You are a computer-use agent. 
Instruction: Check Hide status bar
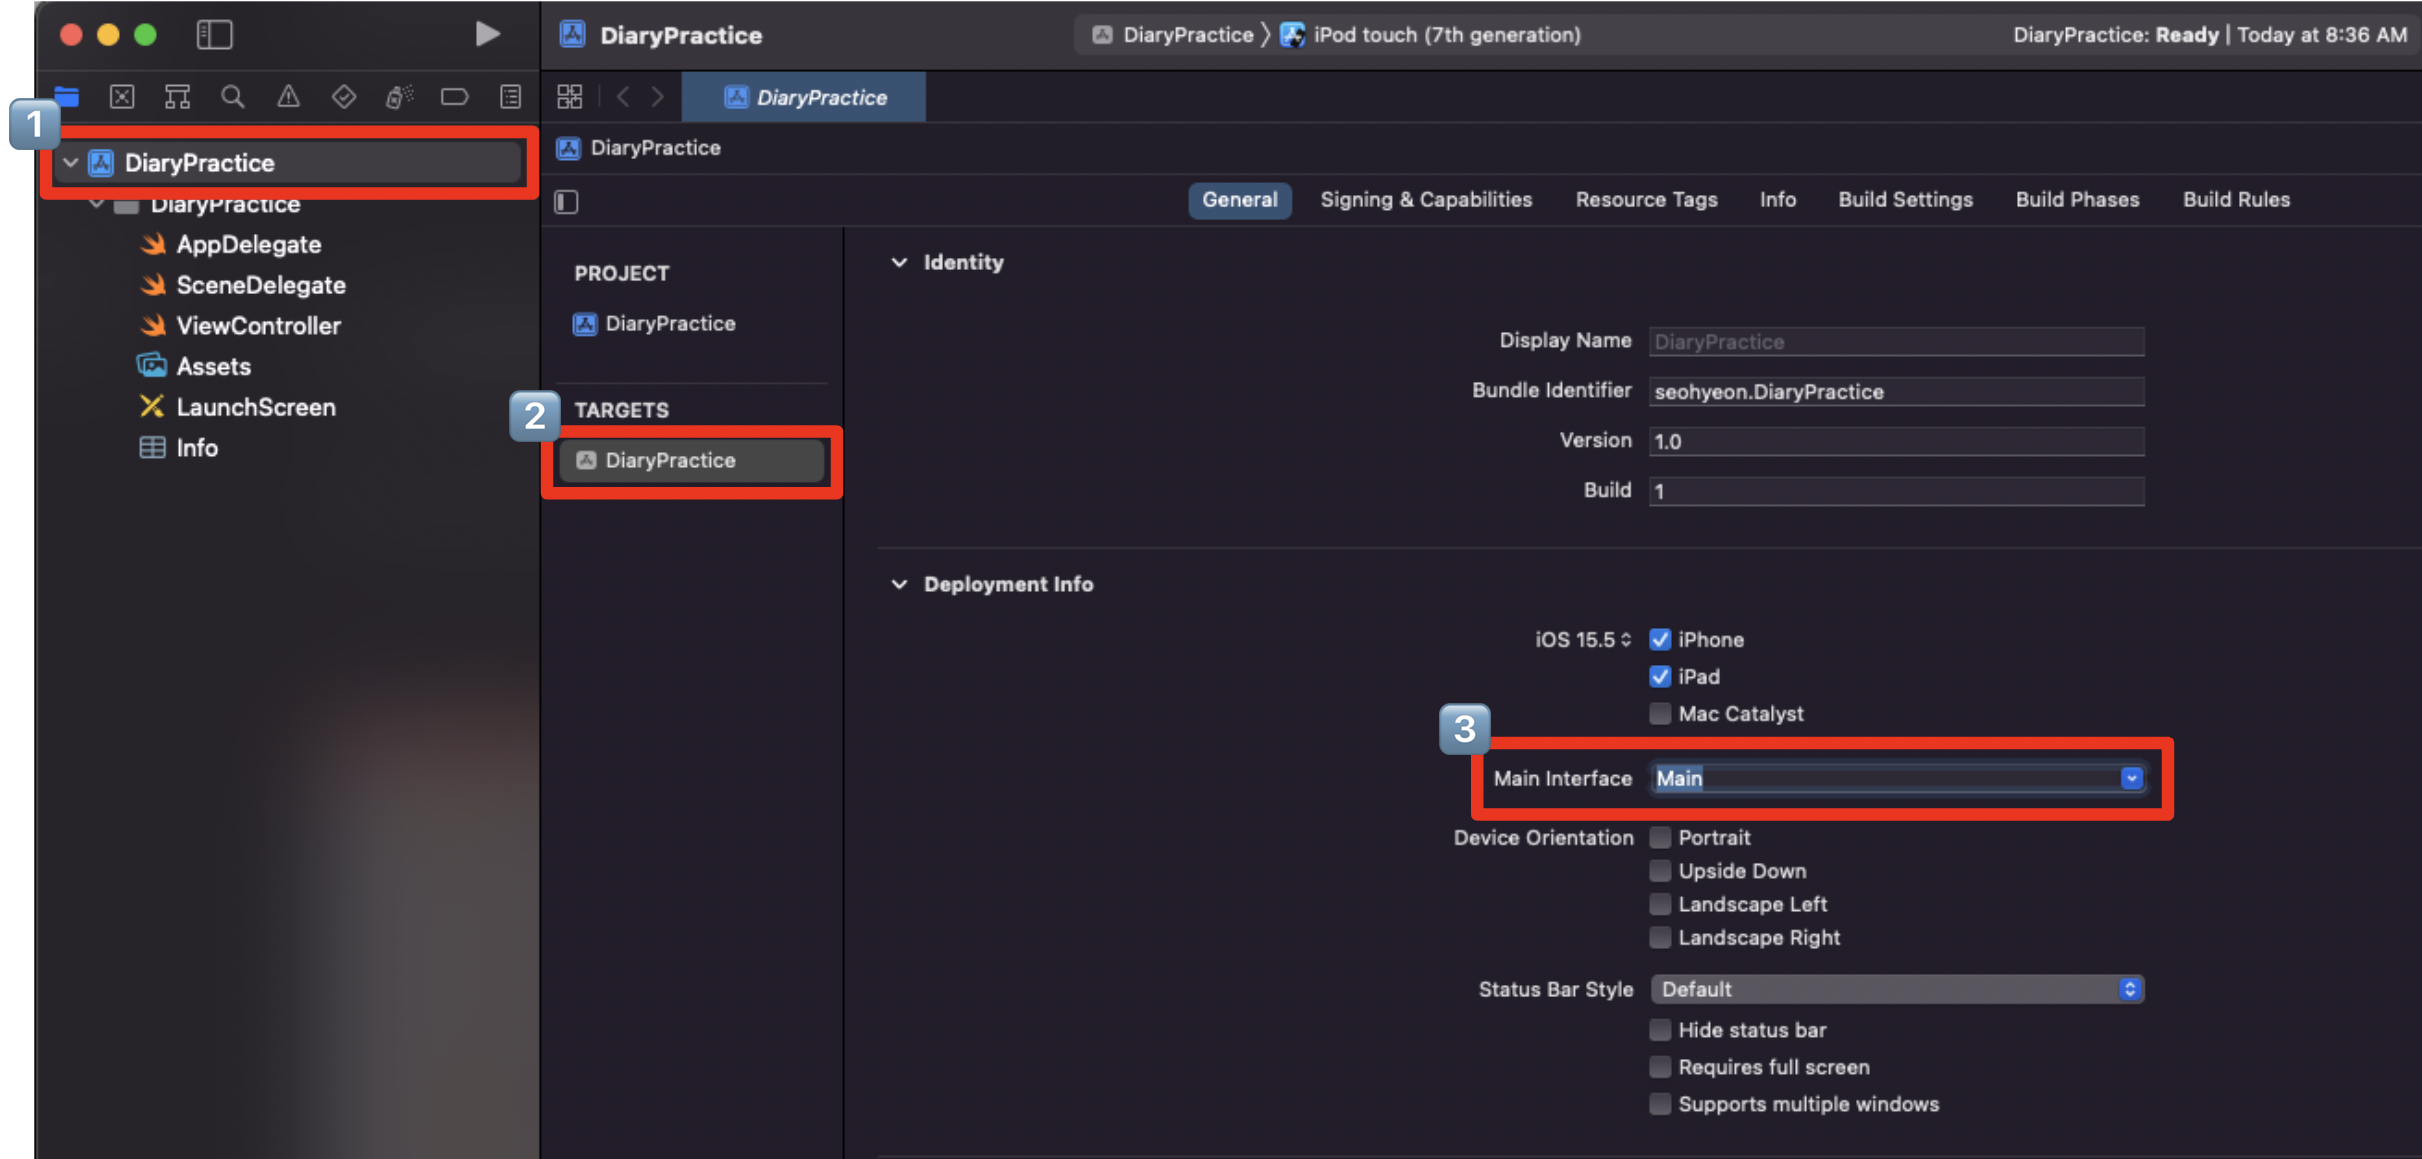(1660, 1030)
